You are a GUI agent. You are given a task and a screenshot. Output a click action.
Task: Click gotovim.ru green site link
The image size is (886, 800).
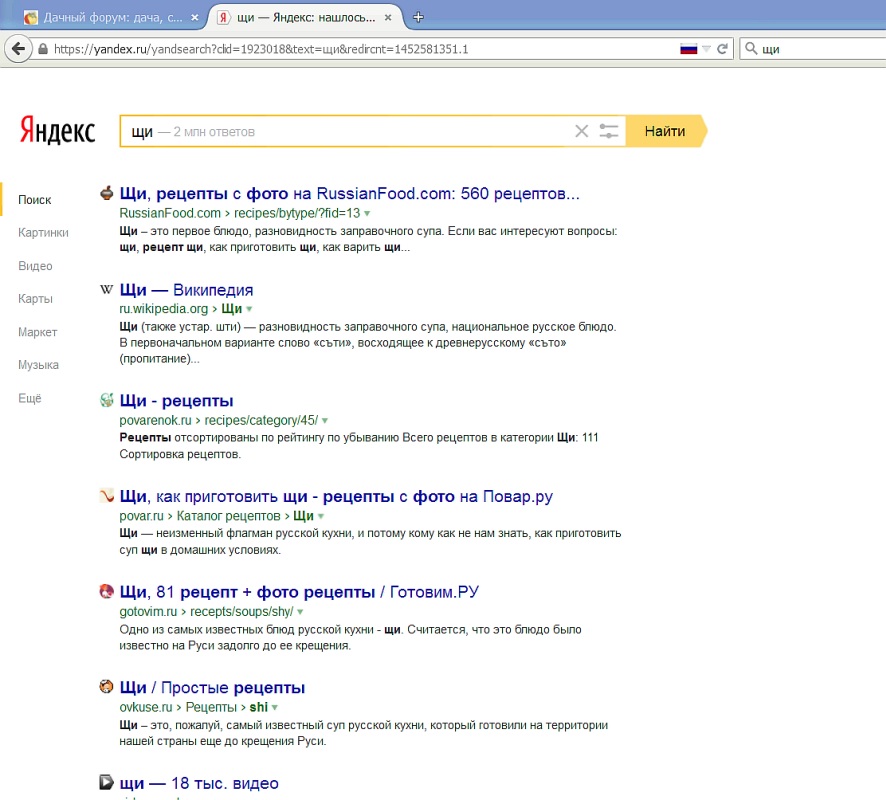pos(148,611)
